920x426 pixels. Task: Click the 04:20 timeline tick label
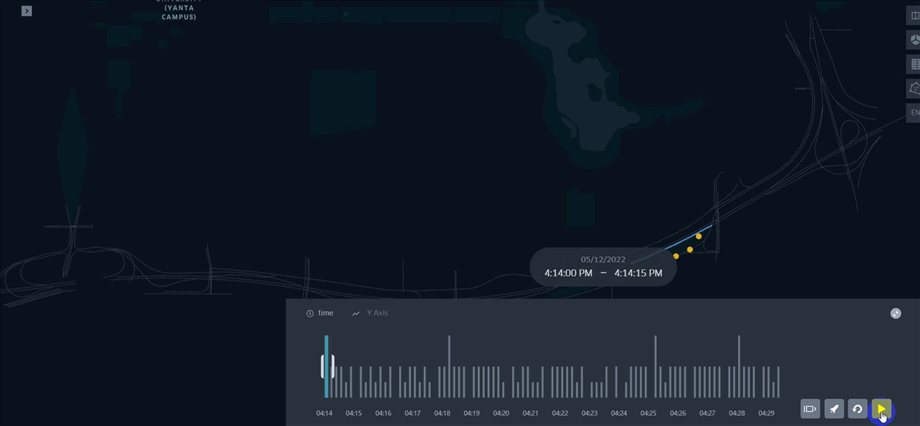(501, 413)
